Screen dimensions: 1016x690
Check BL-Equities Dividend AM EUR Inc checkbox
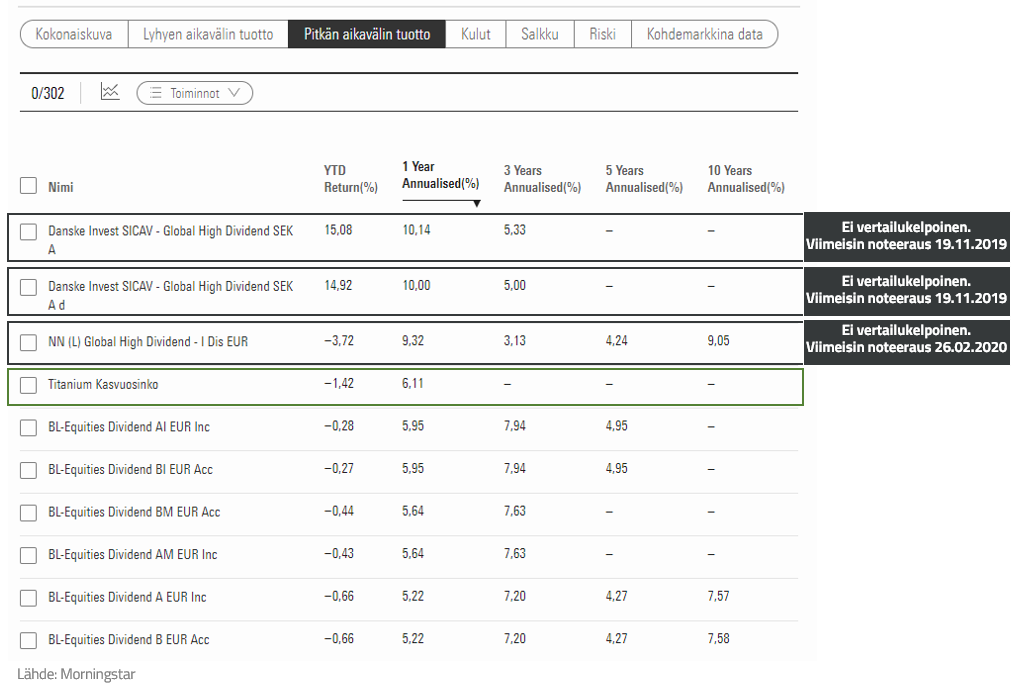point(29,555)
